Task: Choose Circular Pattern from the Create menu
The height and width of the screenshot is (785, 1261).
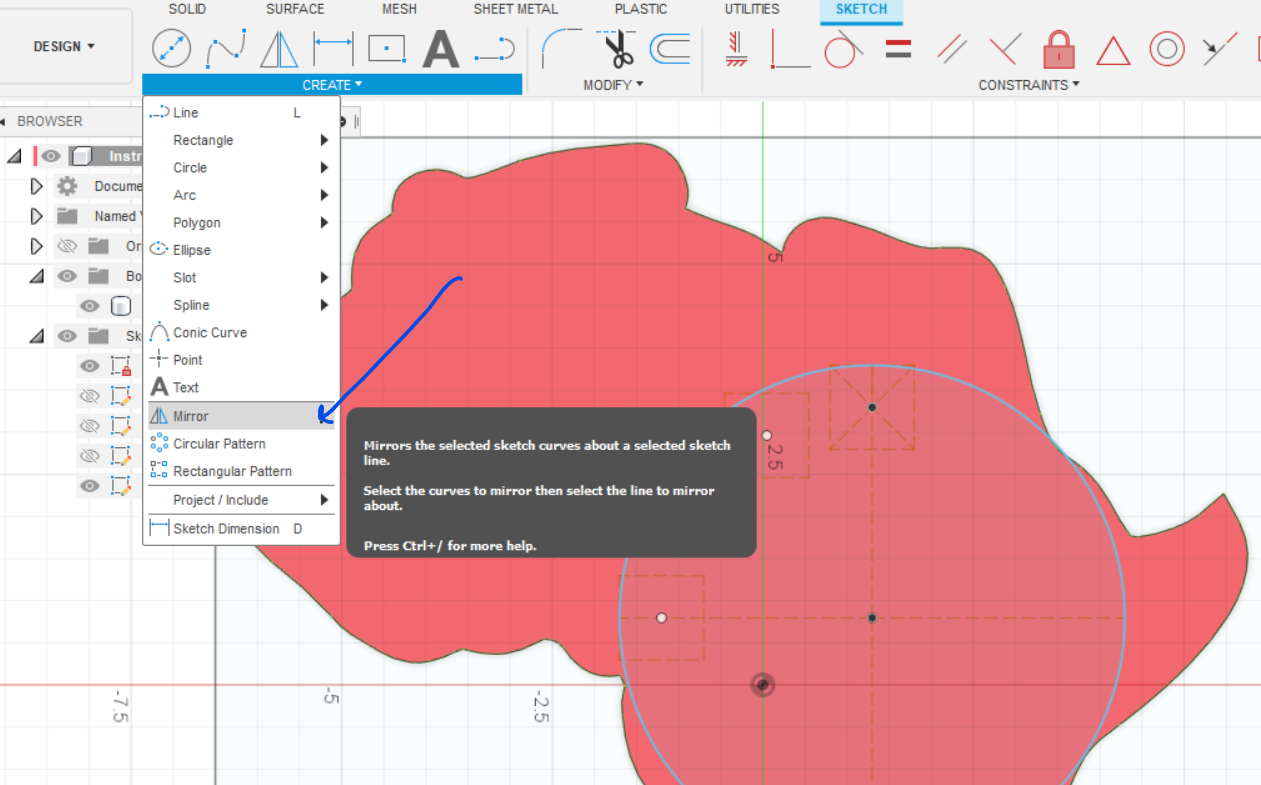Action: click(x=217, y=443)
